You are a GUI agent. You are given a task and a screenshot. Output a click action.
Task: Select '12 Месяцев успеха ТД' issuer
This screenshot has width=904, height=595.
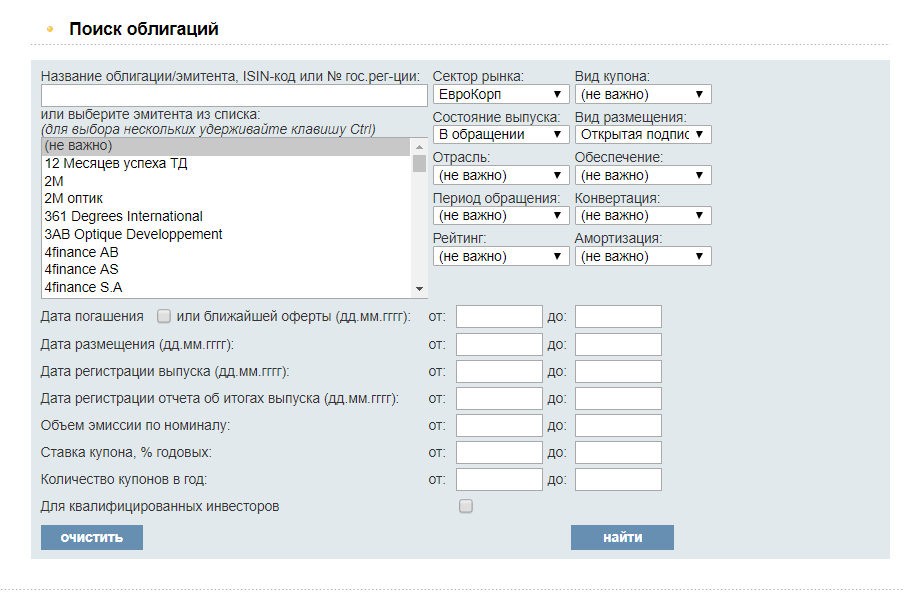pyautogui.click(x=116, y=163)
